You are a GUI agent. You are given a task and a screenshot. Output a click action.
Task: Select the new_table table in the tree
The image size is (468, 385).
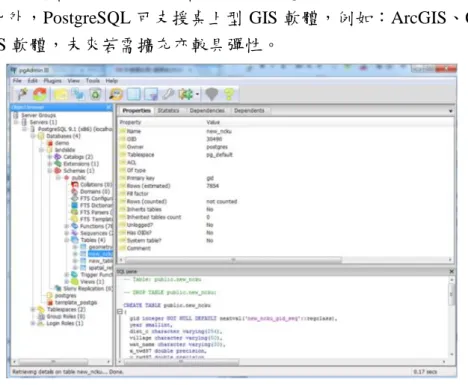100,261
